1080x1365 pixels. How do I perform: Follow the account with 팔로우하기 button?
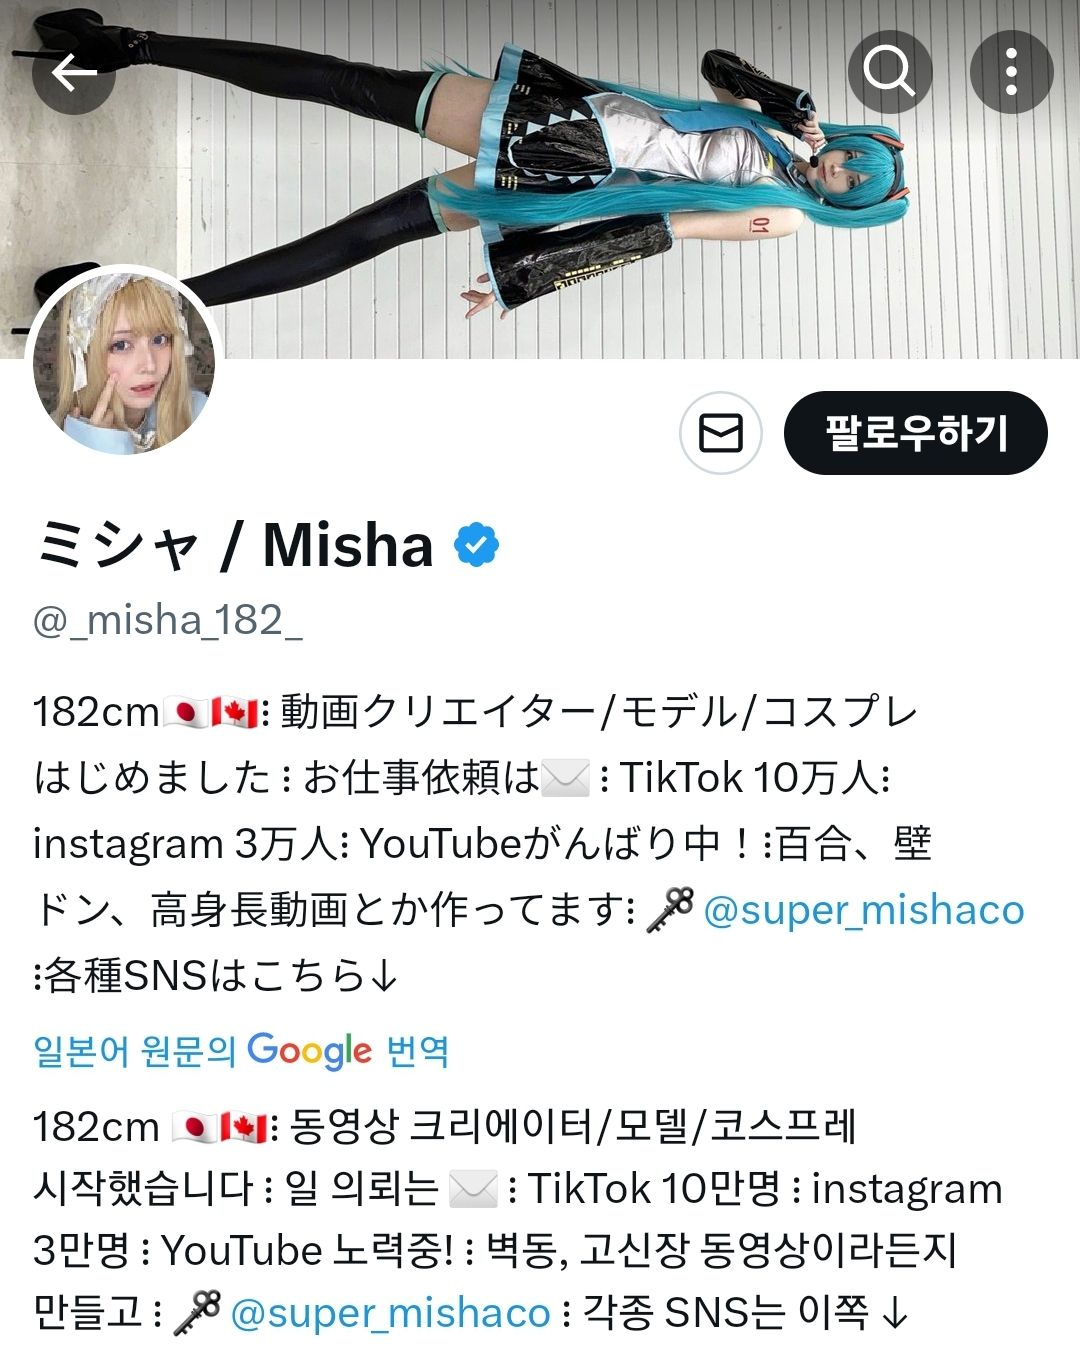tap(916, 433)
